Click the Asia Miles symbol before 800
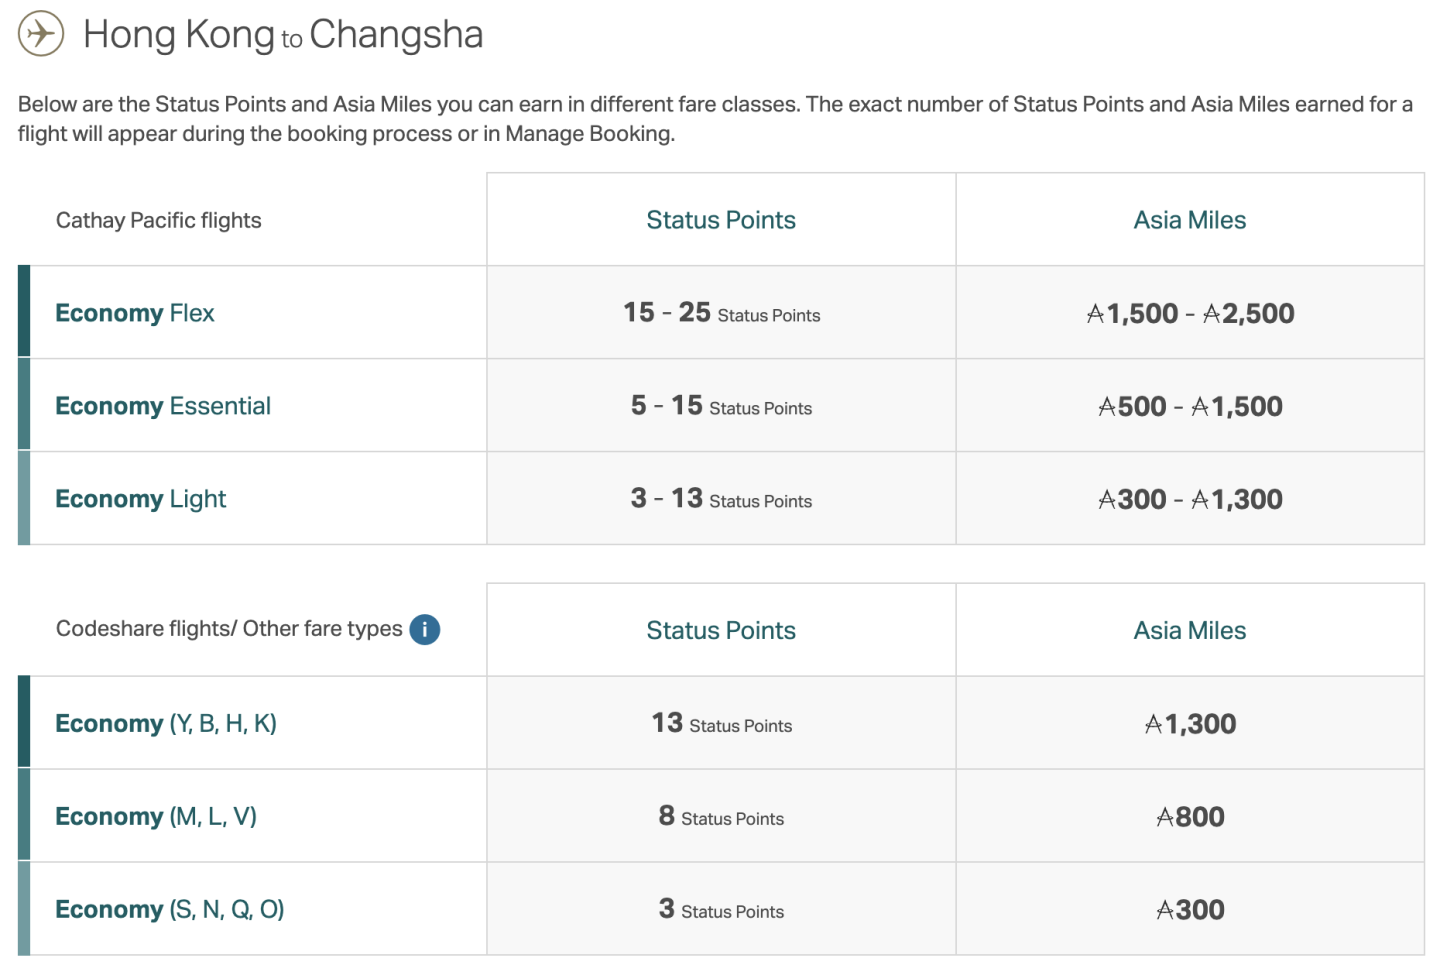Viewport: 1440px width, 965px height. pyautogui.click(x=1165, y=818)
